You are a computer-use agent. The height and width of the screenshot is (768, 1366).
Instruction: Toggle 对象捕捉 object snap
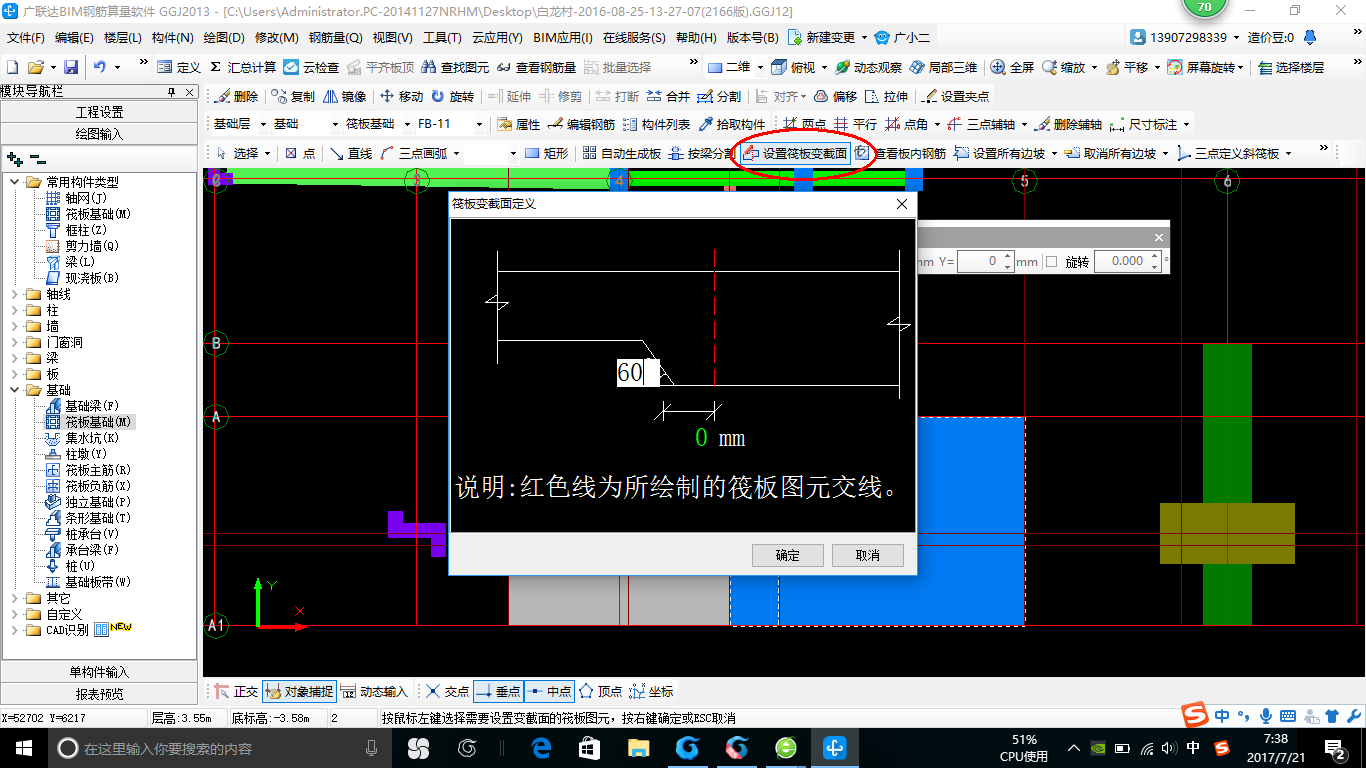coord(300,691)
